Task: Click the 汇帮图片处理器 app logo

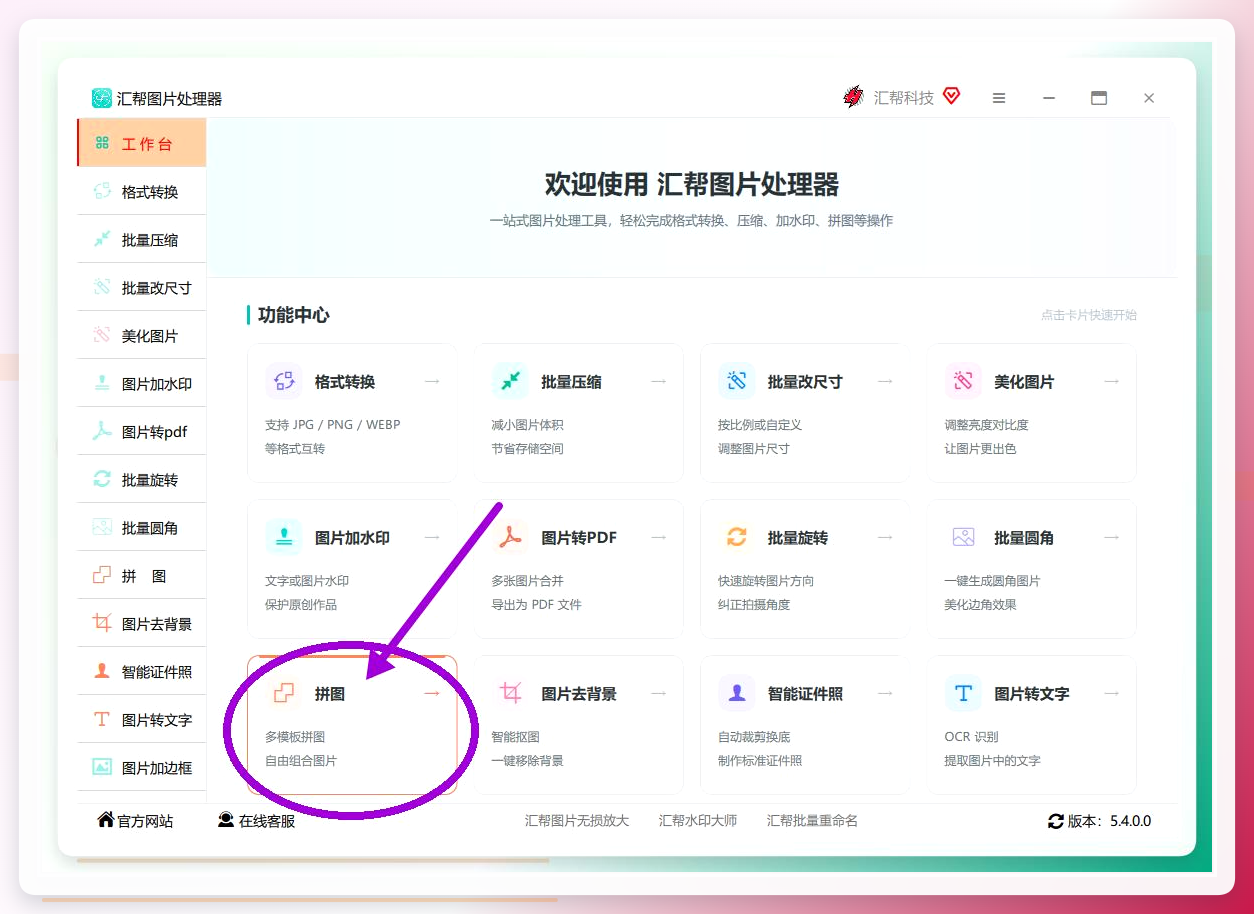Action: (101, 98)
